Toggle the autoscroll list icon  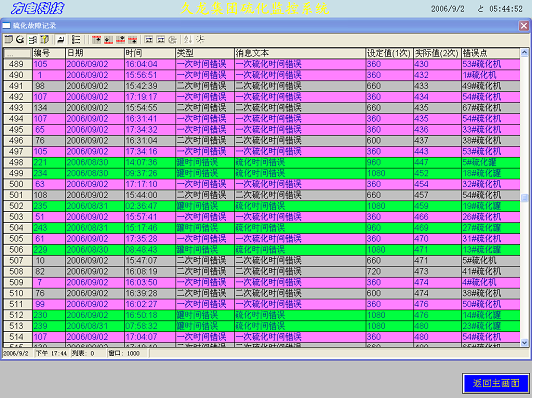(x=76, y=40)
